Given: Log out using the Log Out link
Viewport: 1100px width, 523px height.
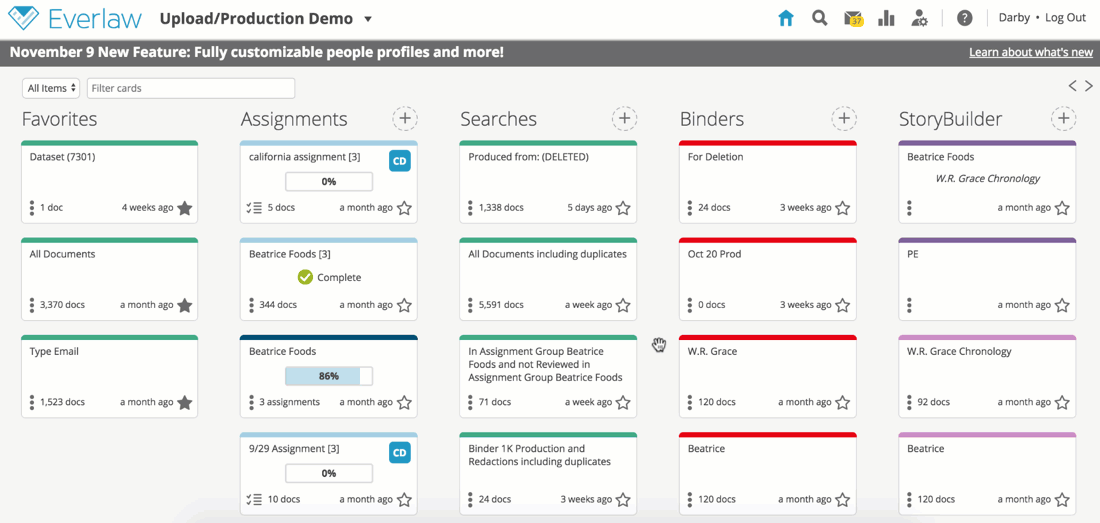Looking at the screenshot, I should (1065, 18).
